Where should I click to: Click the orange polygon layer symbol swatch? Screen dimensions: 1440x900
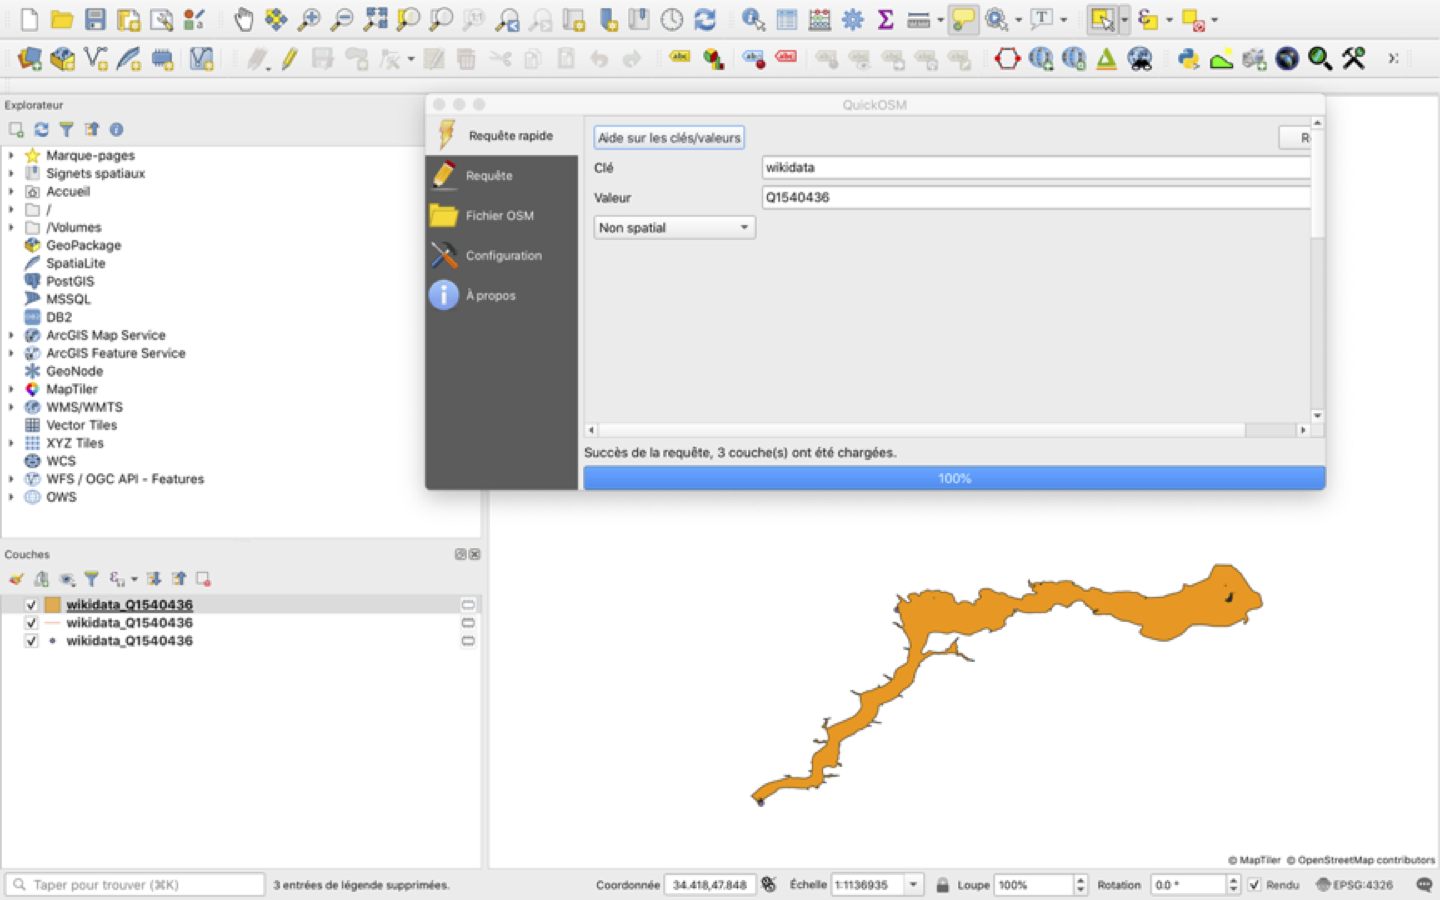52,605
